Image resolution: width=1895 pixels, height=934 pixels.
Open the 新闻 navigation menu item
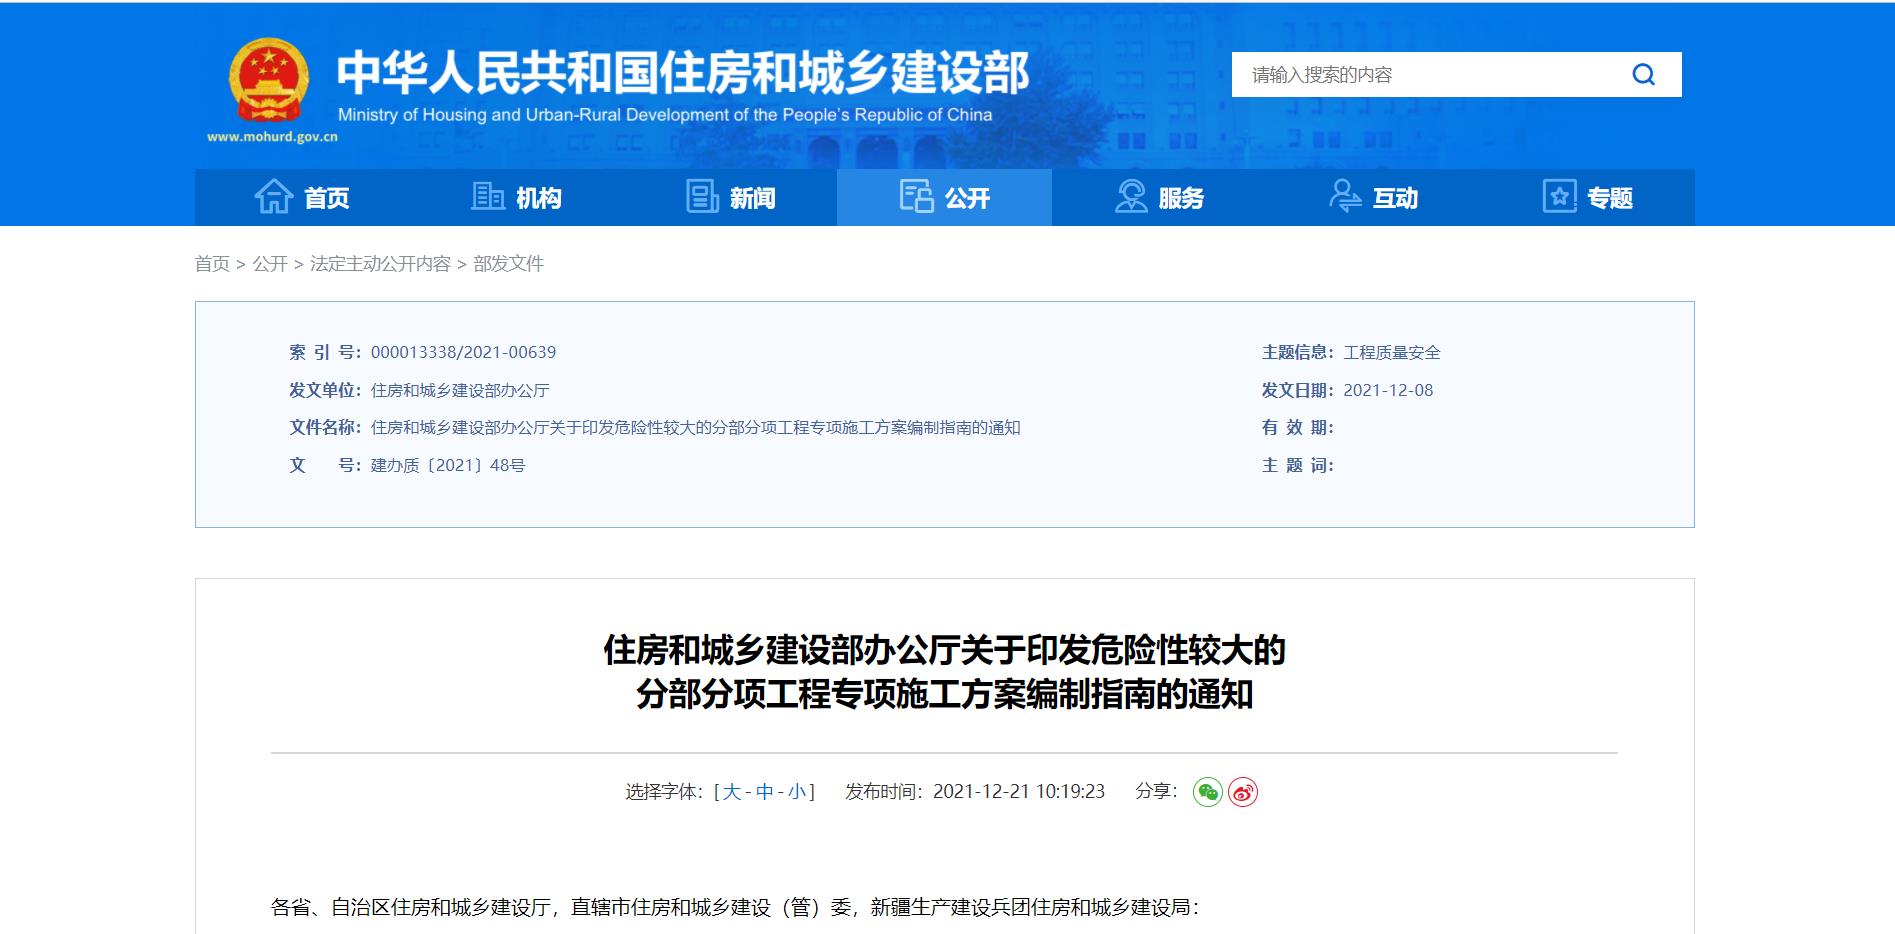[x=752, y=198]
